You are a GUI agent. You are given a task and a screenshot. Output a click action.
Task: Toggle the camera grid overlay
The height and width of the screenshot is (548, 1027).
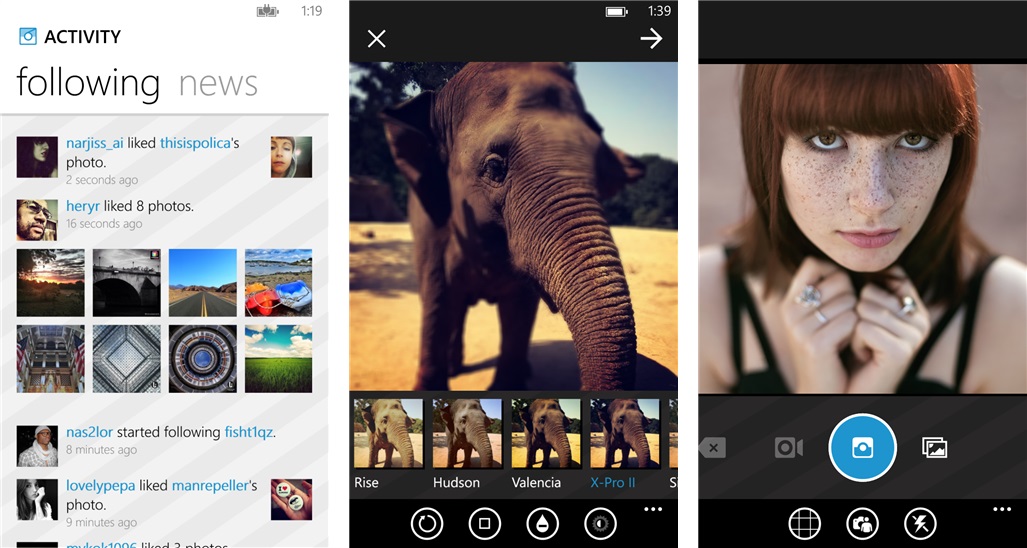(x=804, y=524)
